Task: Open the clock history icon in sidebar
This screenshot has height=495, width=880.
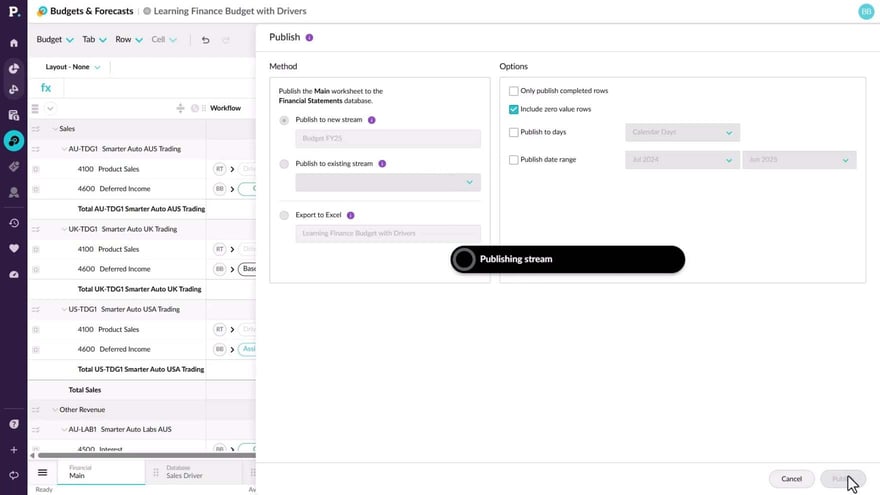Action: pyautogui.click(x=13, y=223)
